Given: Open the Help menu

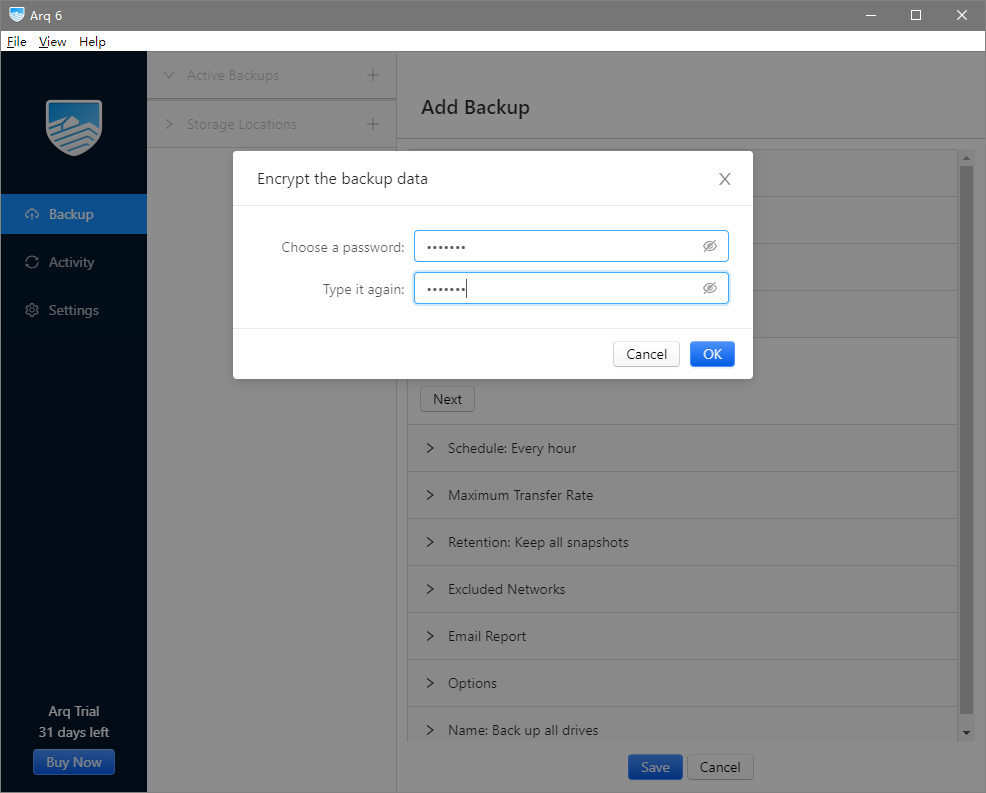Looking at the screenshot, I should 92,42.
